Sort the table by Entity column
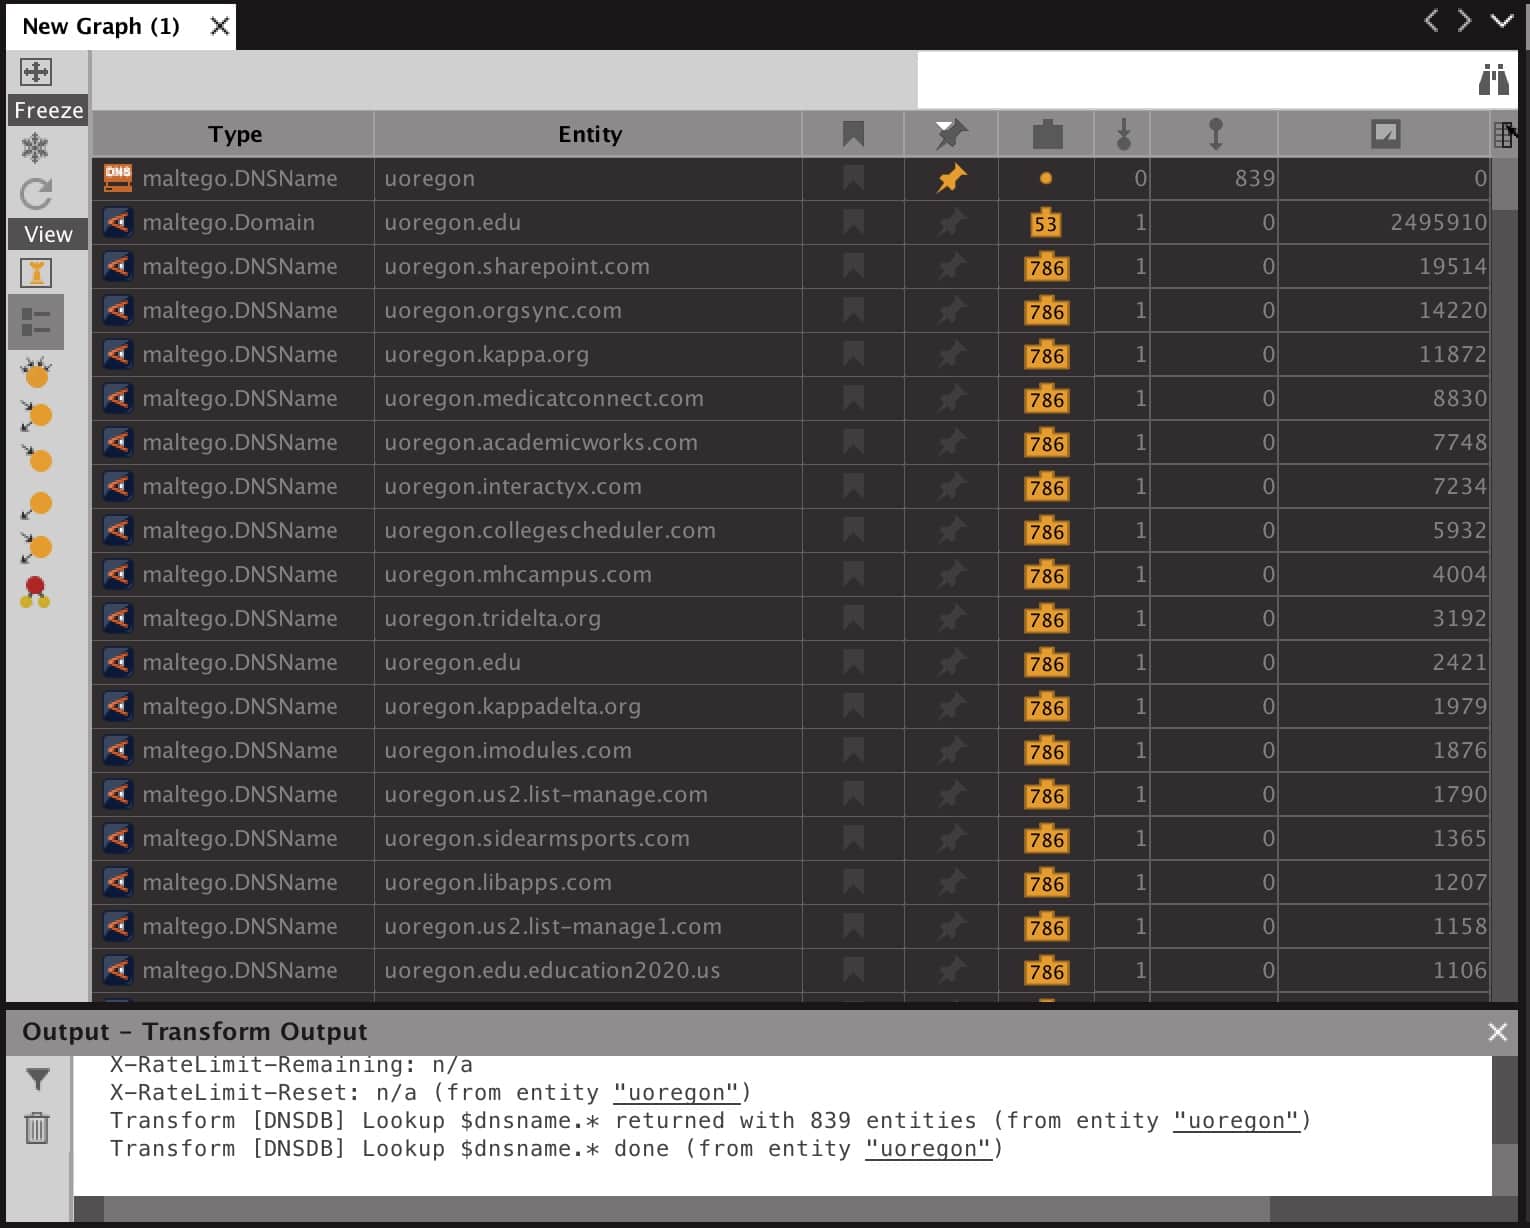Viewport: 1530px width, 1228px height. (x=589, y=134)
